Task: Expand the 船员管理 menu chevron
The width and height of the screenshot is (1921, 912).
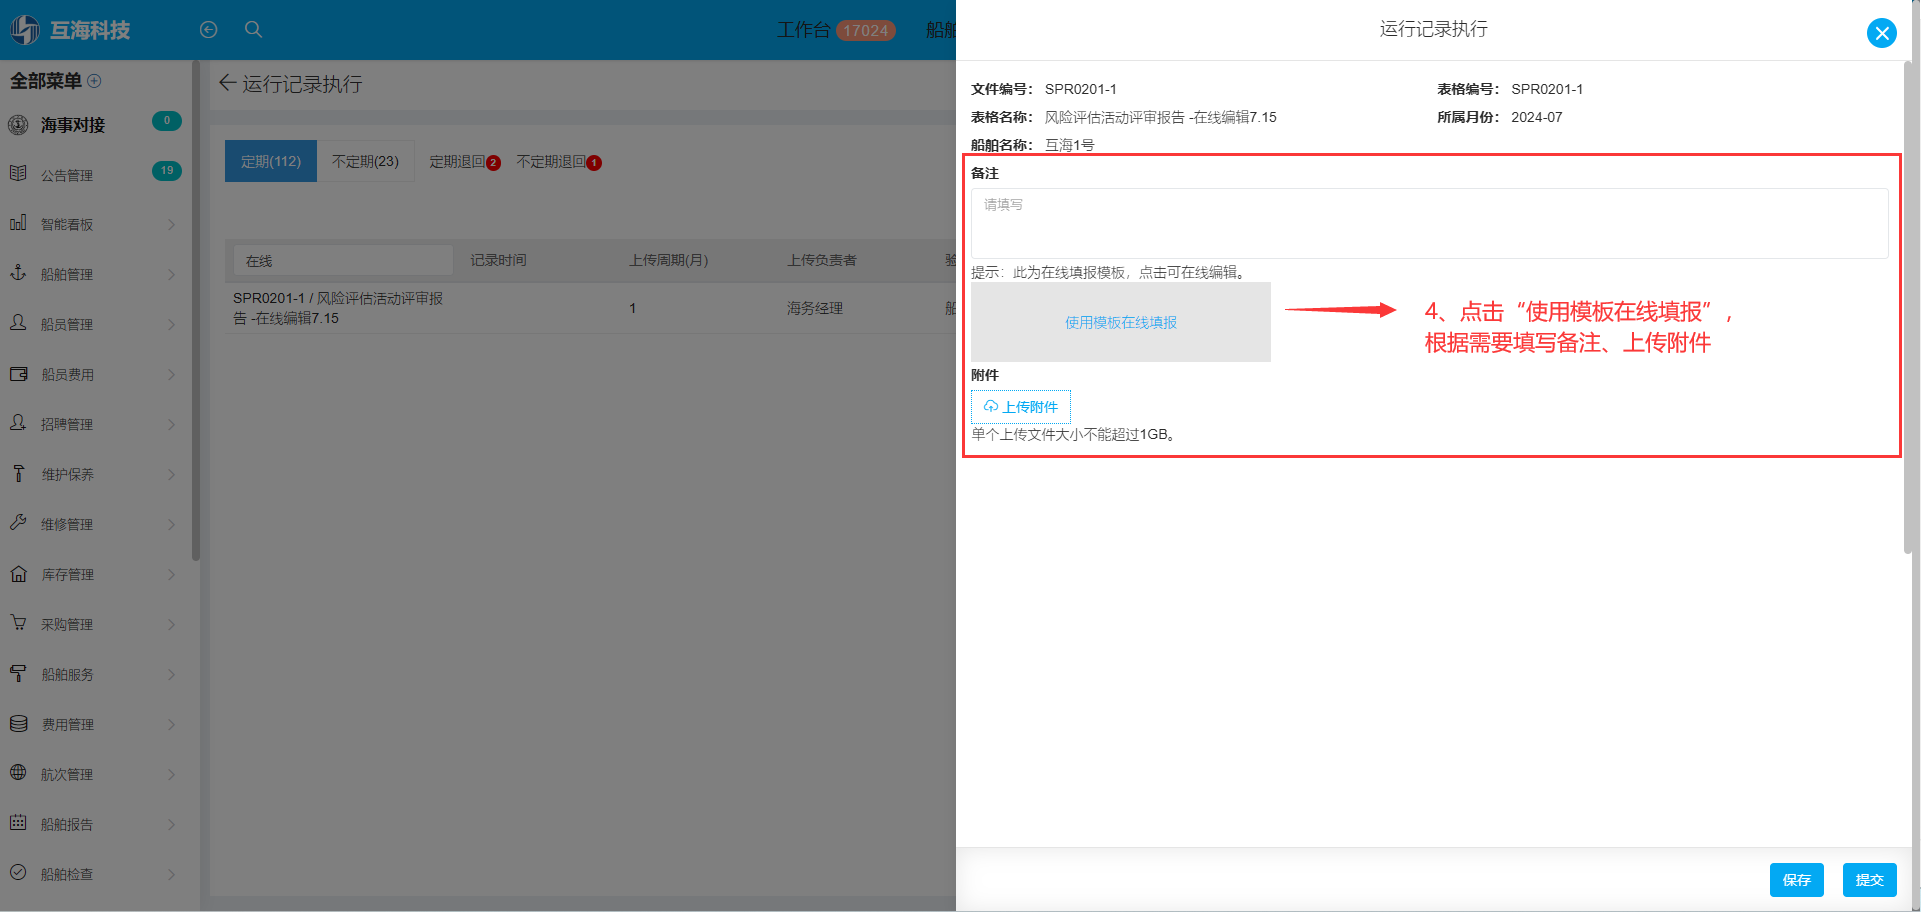Action: pyautogui.click(x=171, y=324)
